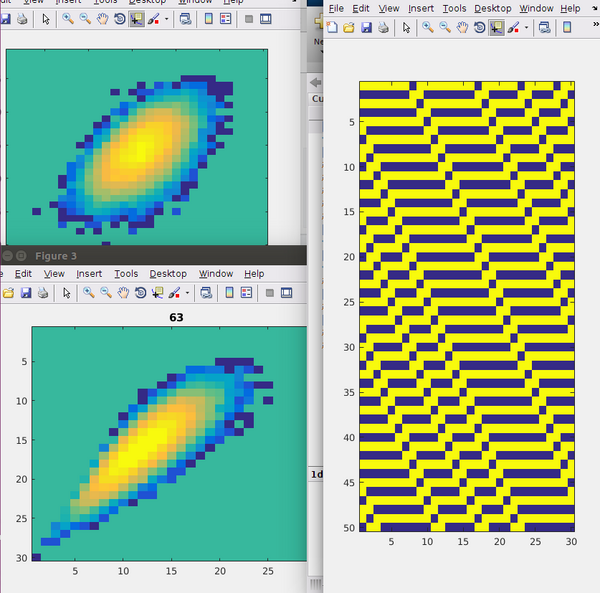
Task: Click Save icon in top-left figure toolbar
Action: (x=5, y=19)
